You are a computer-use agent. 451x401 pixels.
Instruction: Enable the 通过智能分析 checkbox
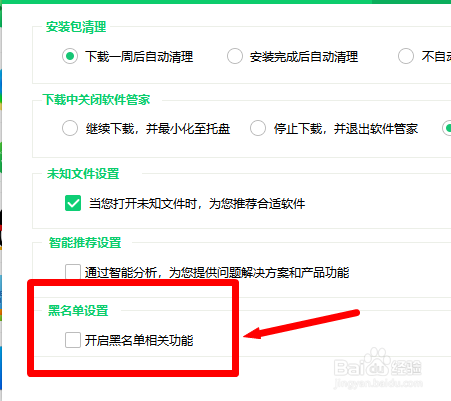coord(73,272)
